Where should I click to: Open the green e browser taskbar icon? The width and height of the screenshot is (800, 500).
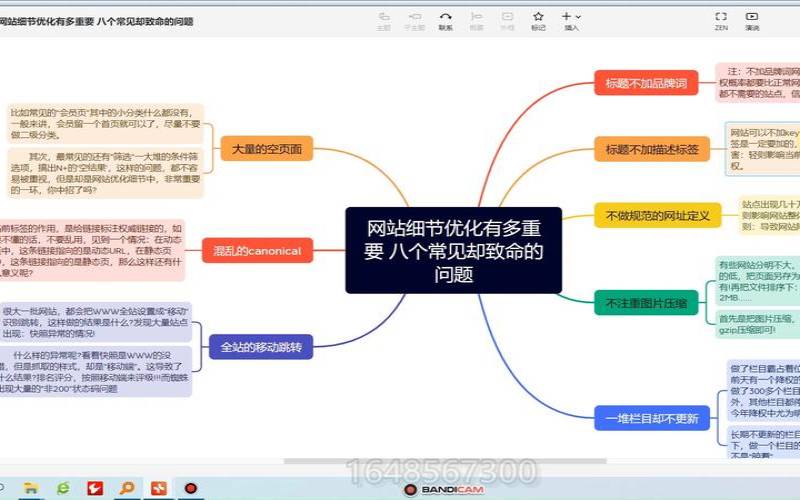63,488
